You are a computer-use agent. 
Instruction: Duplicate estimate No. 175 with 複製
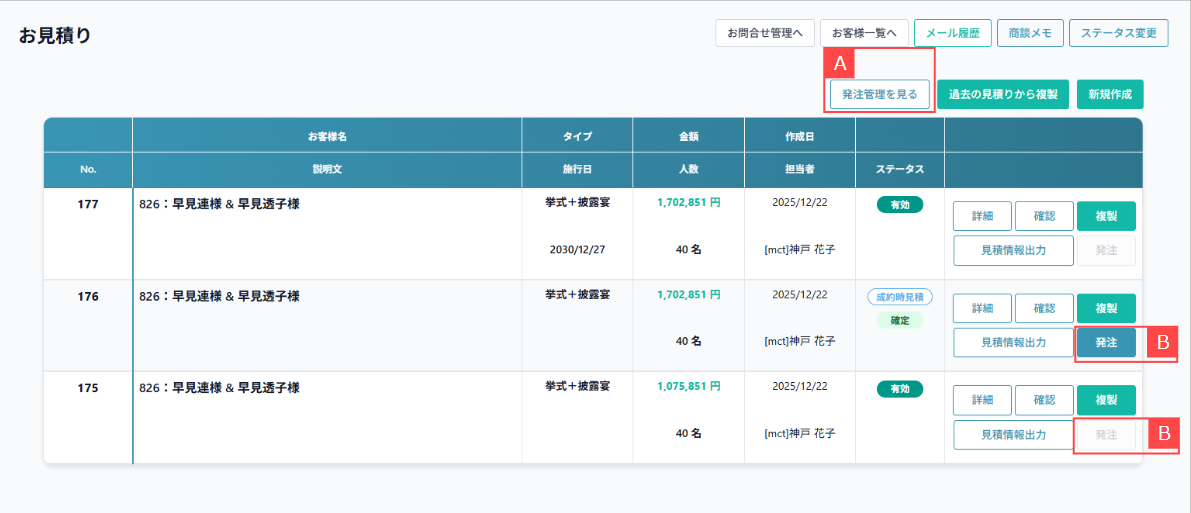click(x=1106, y=400)
